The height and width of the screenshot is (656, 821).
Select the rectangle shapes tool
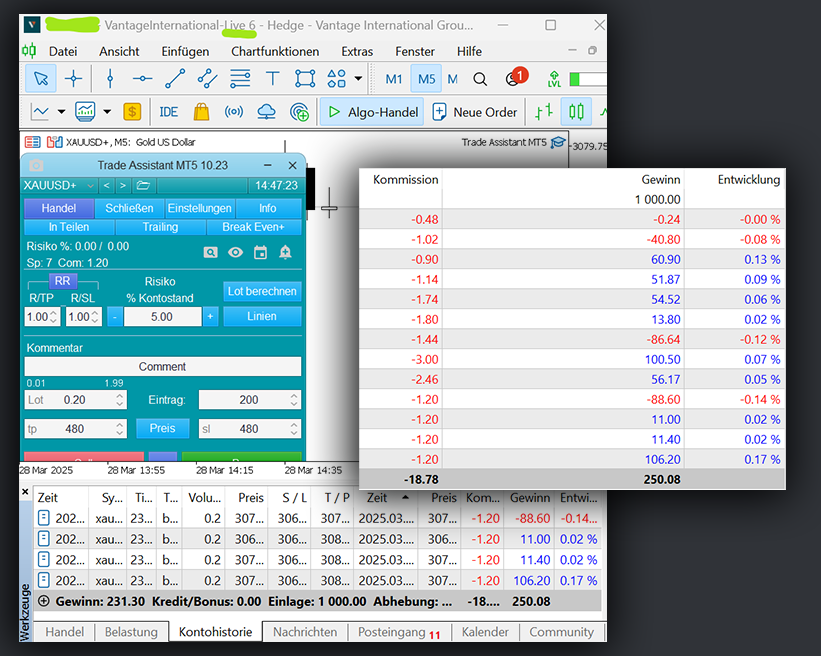point(305,79)
